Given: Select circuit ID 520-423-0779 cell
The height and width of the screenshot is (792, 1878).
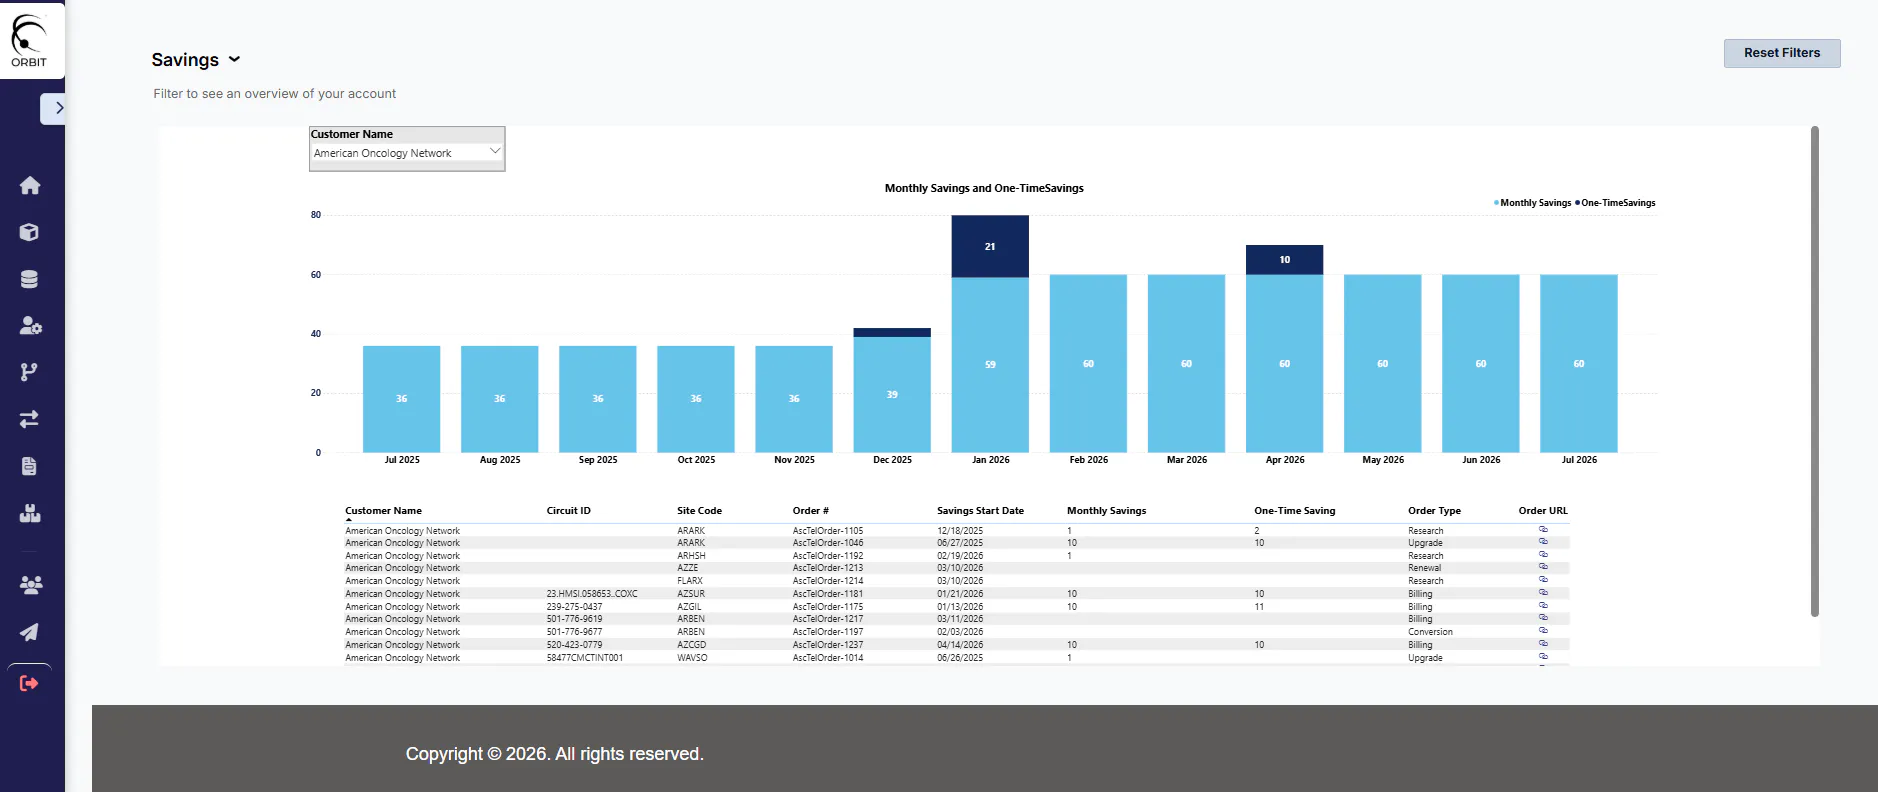Looking at the screenshot, I should pyautogui.click(x=574, y=645).
